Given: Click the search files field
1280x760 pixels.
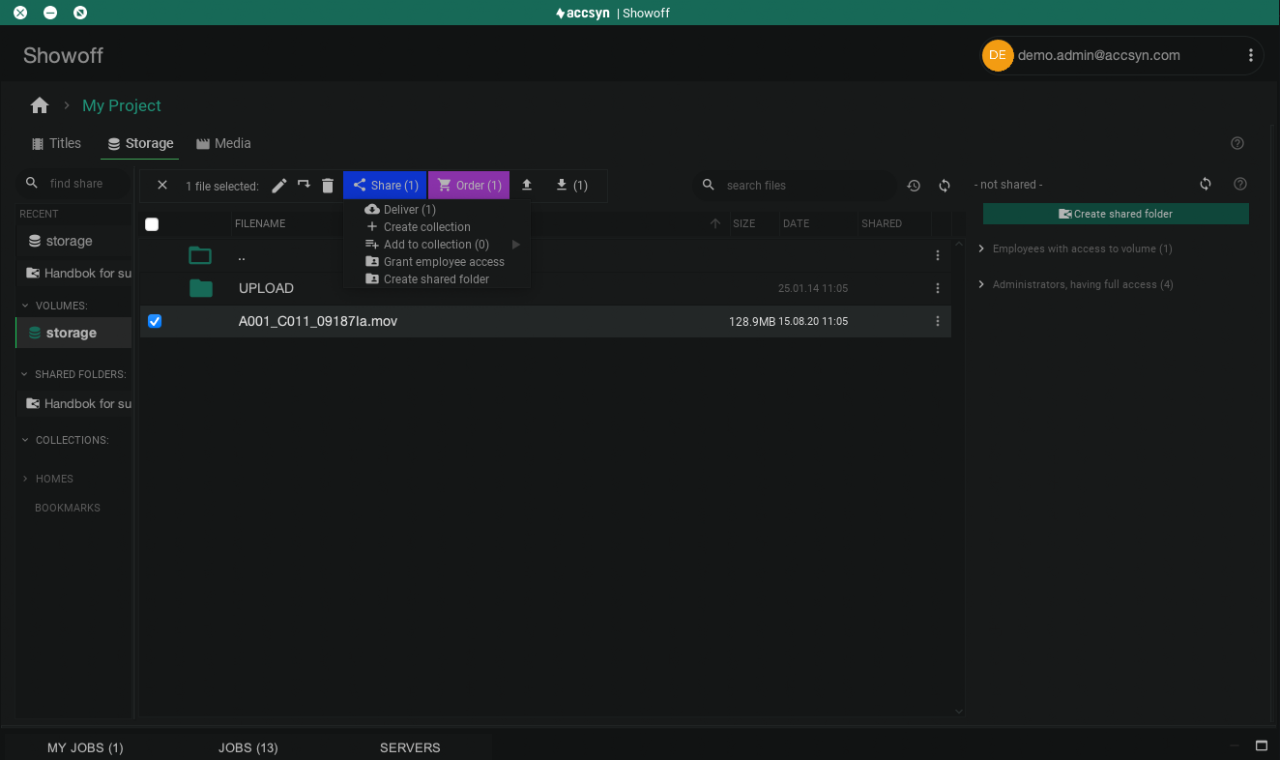Looking at the screenshot, I should tap(796, 185).
